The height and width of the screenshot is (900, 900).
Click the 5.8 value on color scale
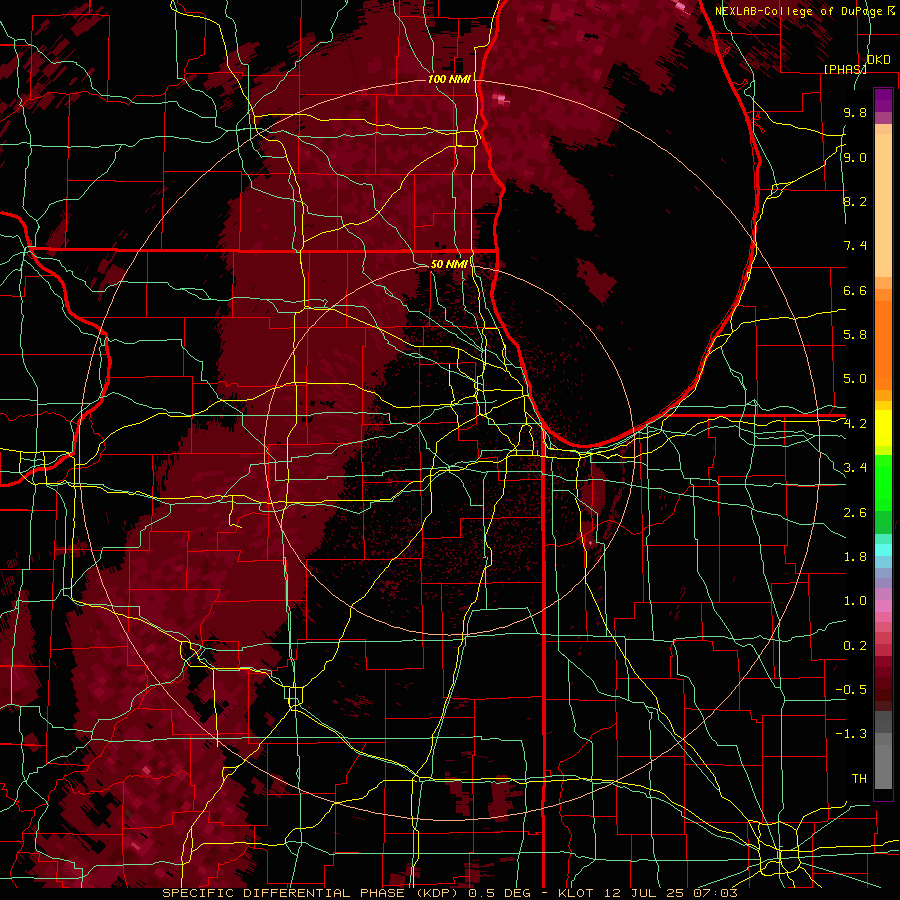(855, 335)
